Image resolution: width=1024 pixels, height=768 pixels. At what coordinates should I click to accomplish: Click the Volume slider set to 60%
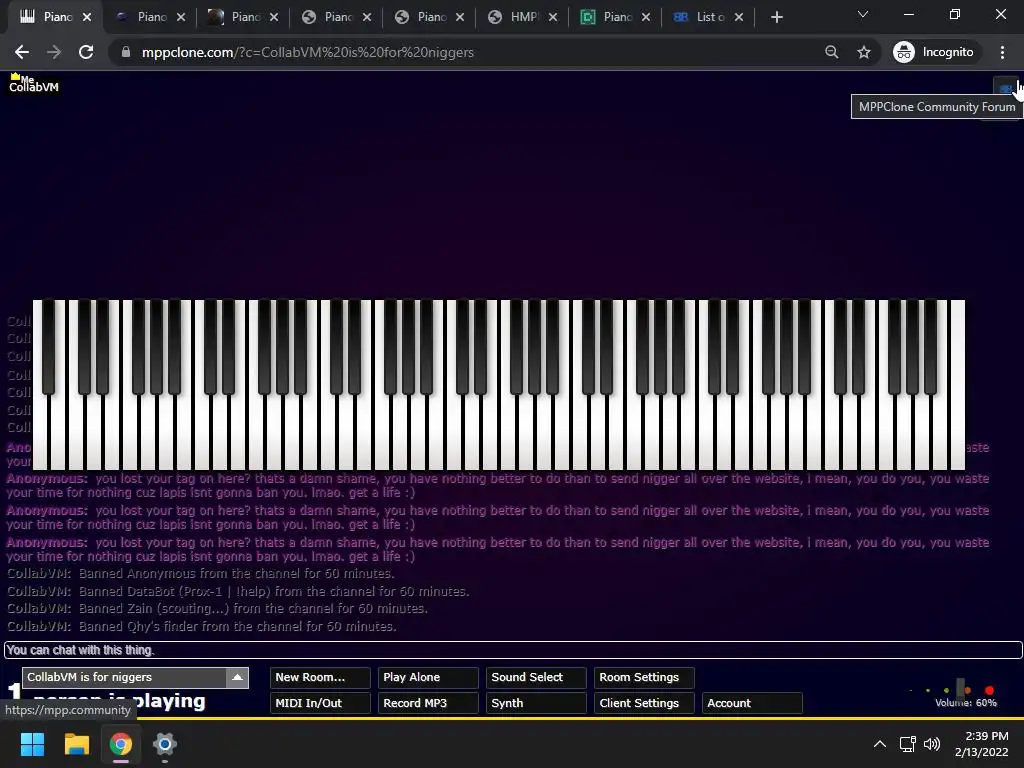(x=961, y=690)
